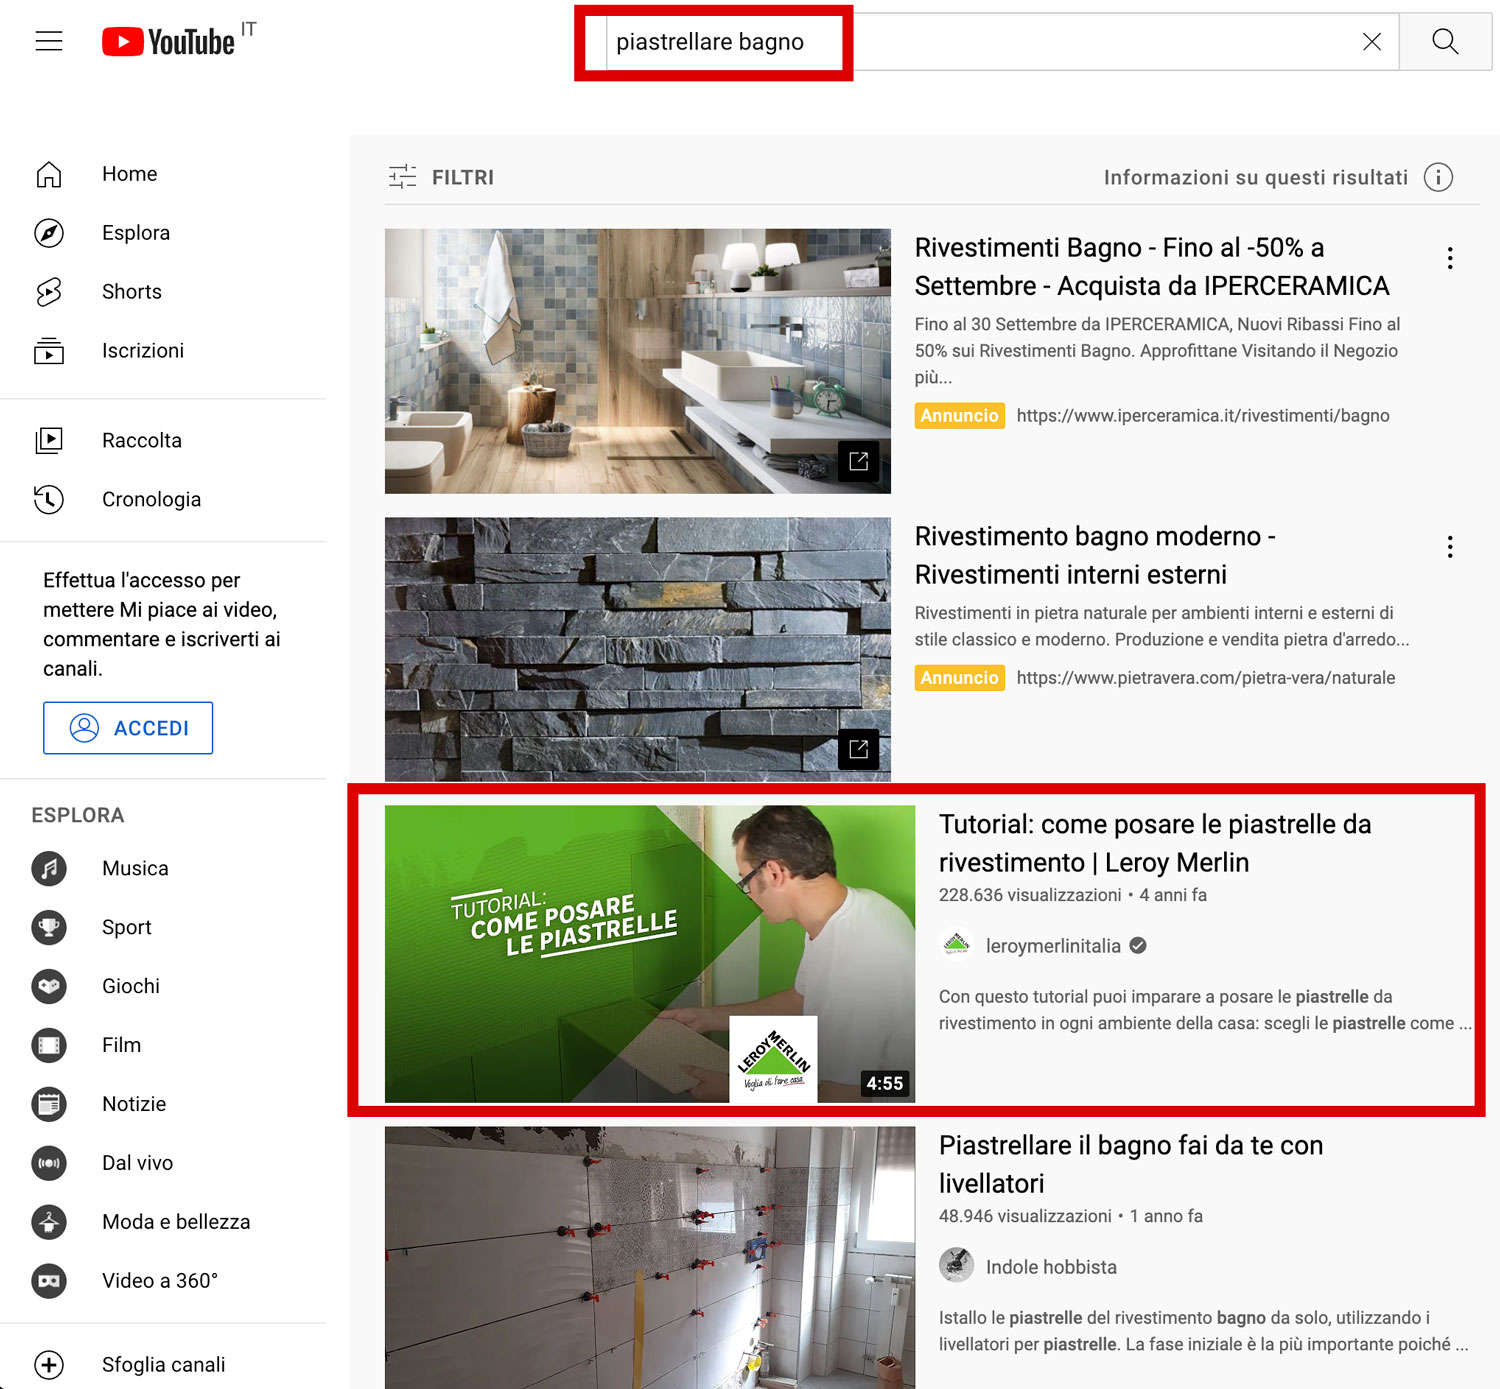This screenshot has height=1389, width=1500.
Task: Click 228.636 visualizzazioni text
Action: (1030, 895)
